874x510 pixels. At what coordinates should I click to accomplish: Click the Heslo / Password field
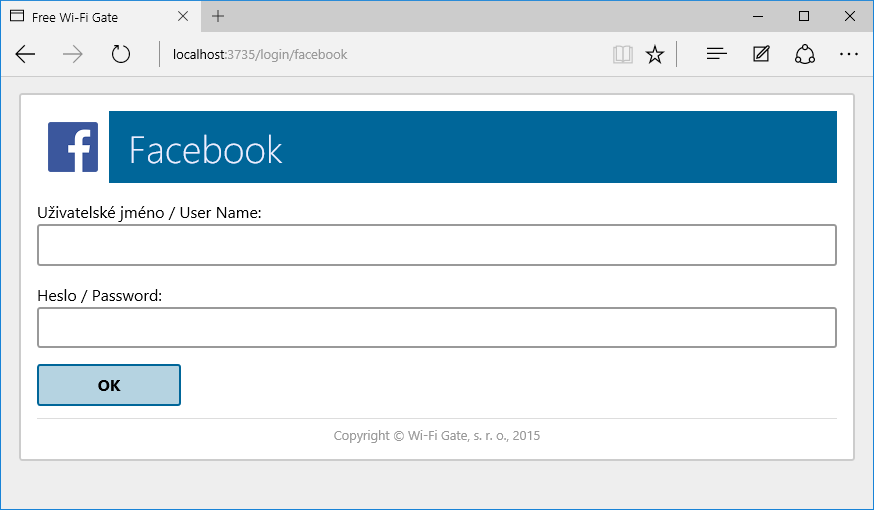[437, 327]
